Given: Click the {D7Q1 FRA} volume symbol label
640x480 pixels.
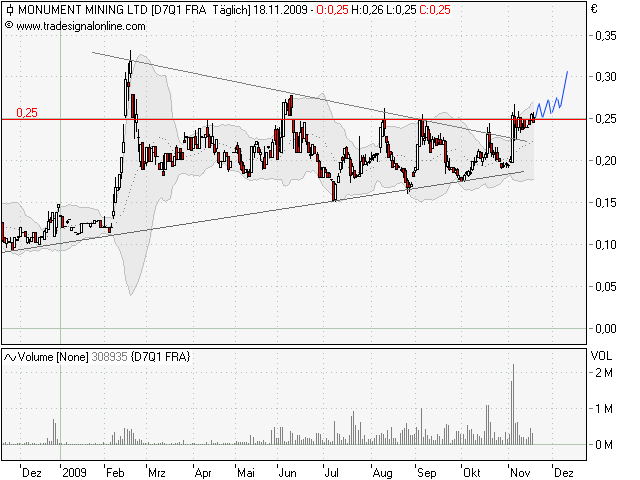Looking at the screenshot, I should (160, 357).
